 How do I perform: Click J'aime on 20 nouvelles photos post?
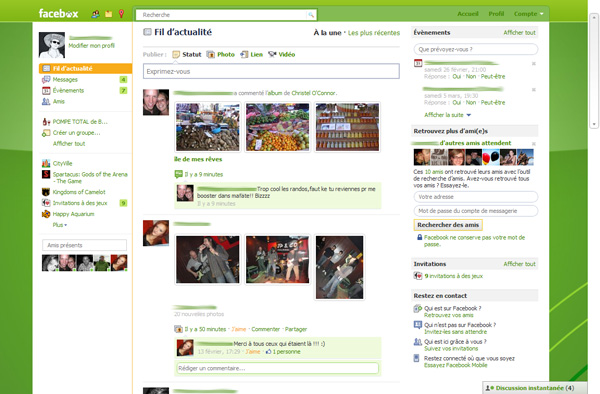[x=239, y=329]
